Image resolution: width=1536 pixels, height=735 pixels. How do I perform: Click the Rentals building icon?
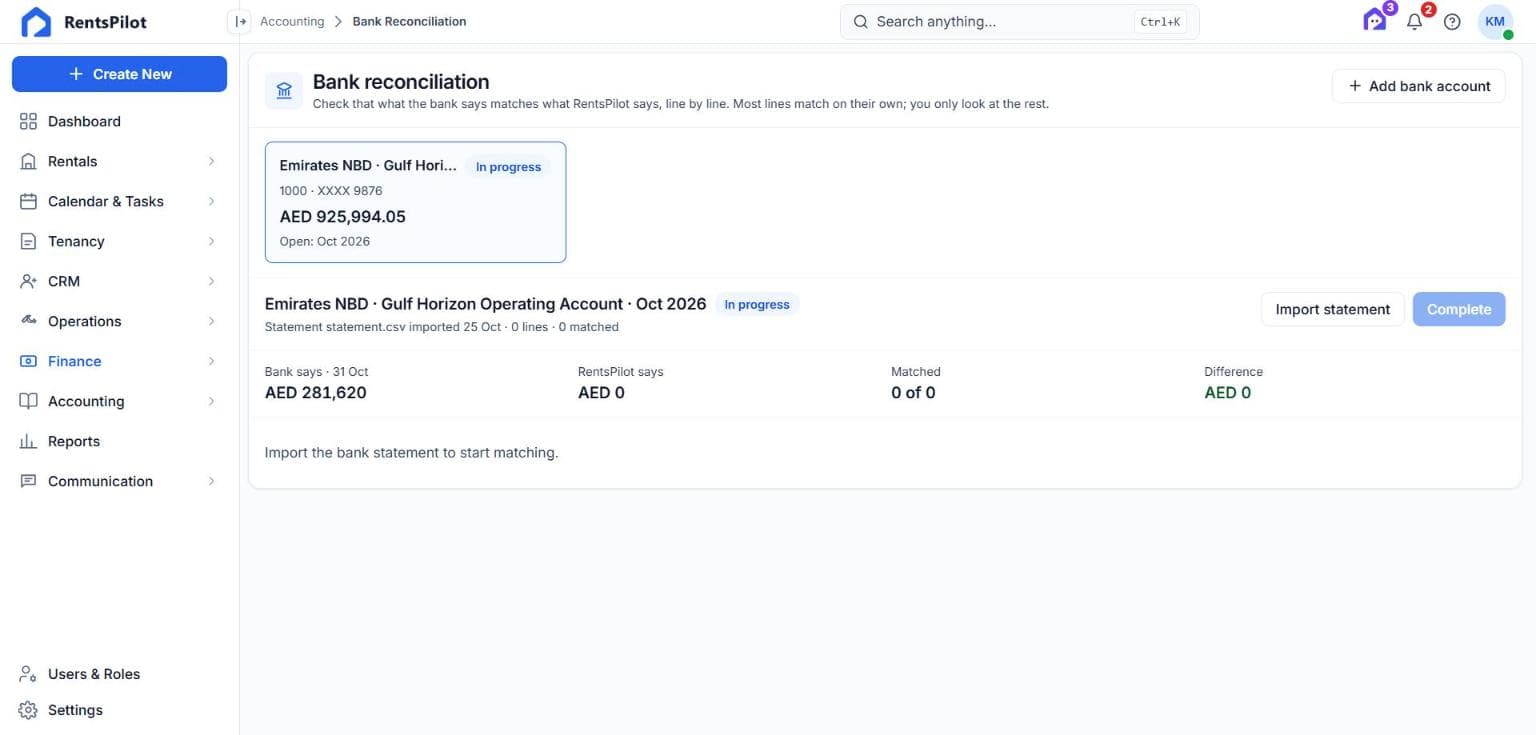click(x=28, y=161)
